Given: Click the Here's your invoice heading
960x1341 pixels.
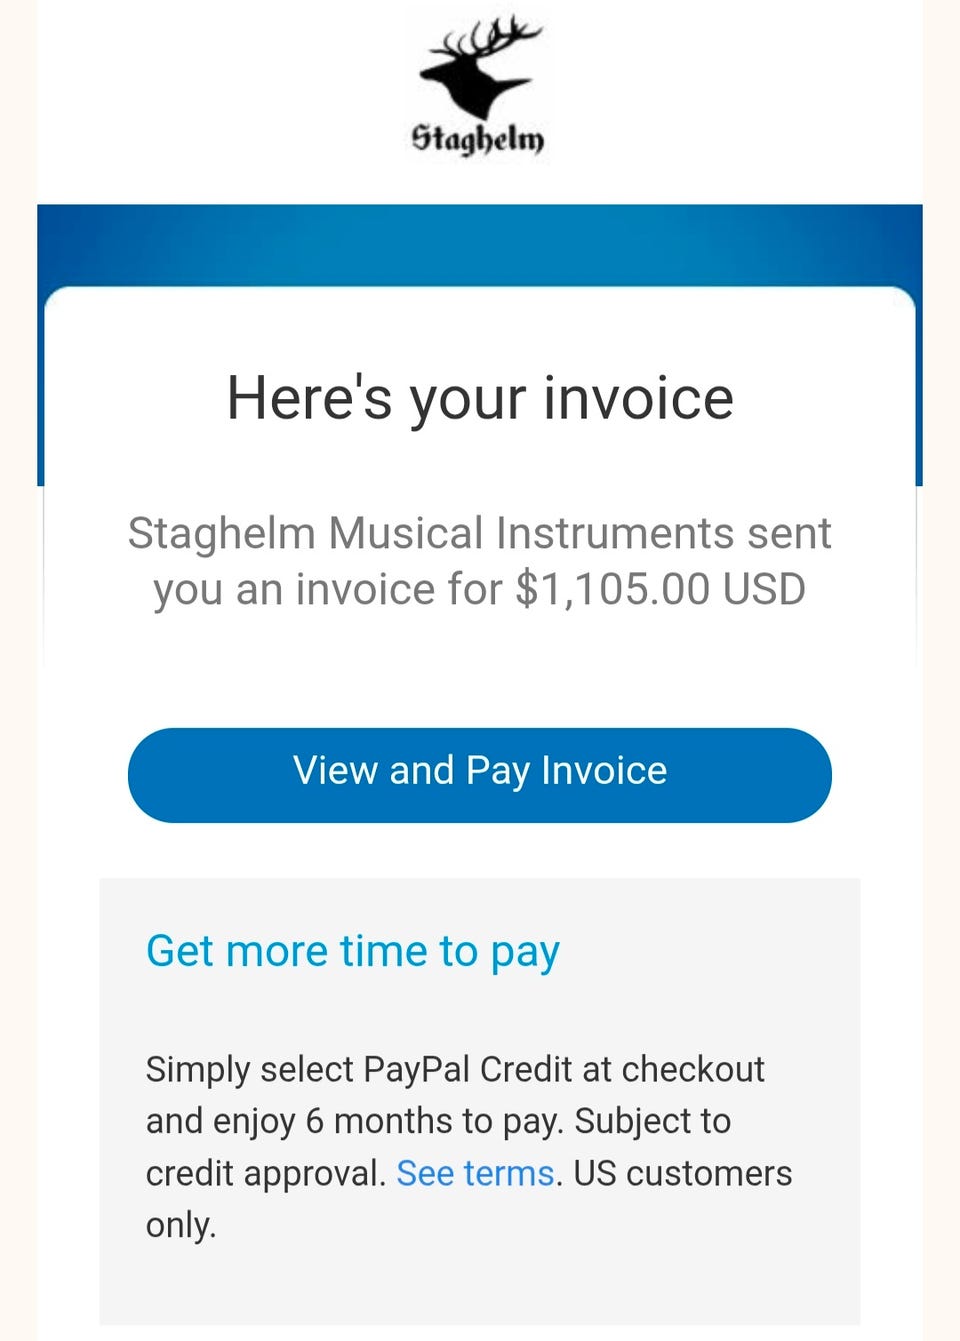Looking at the screenshot, I should click(480, 399).
